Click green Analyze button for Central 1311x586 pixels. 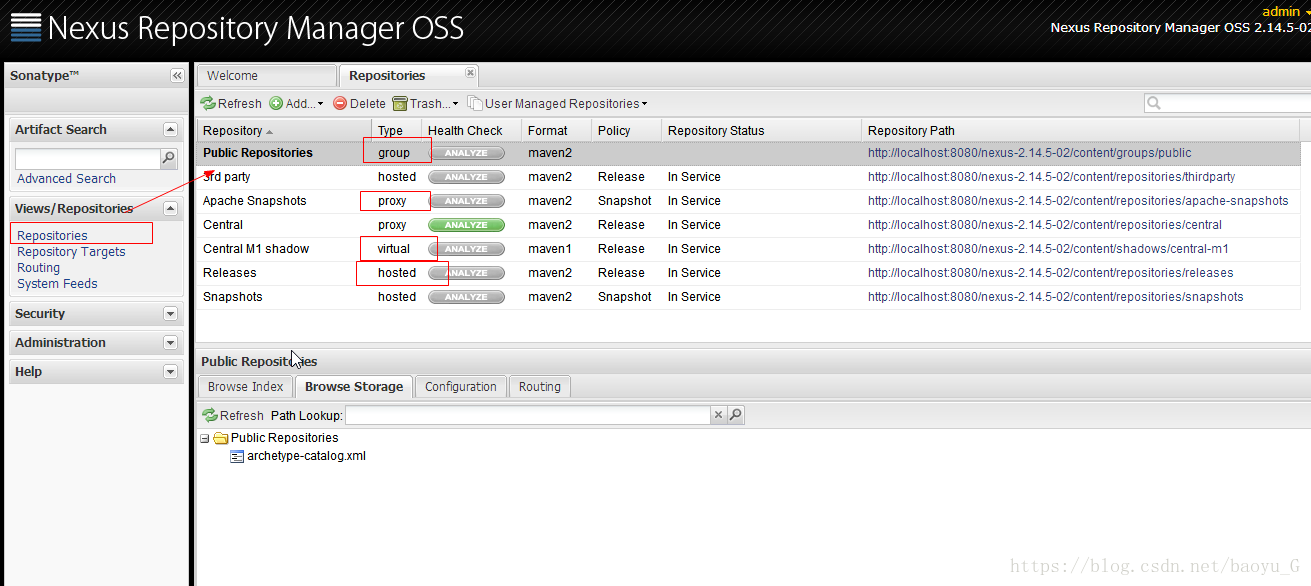click(466, 225)
